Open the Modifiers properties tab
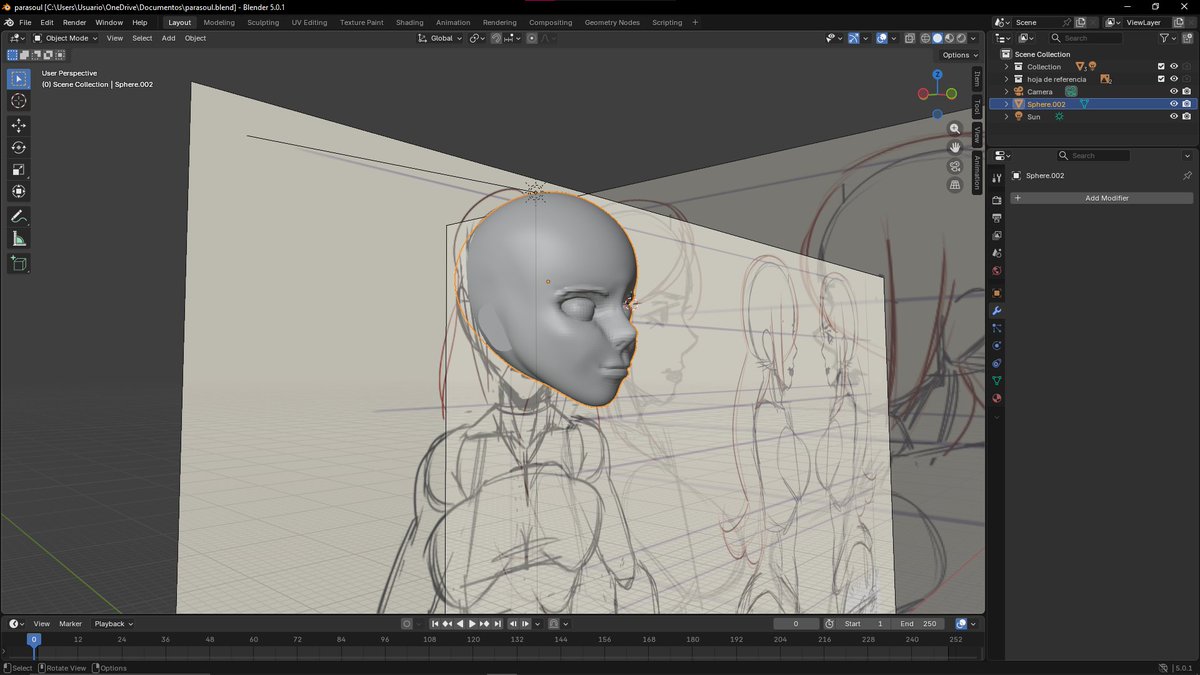Image resolution: width=1200 pixels, height=675 pixels. pos(997,311)
